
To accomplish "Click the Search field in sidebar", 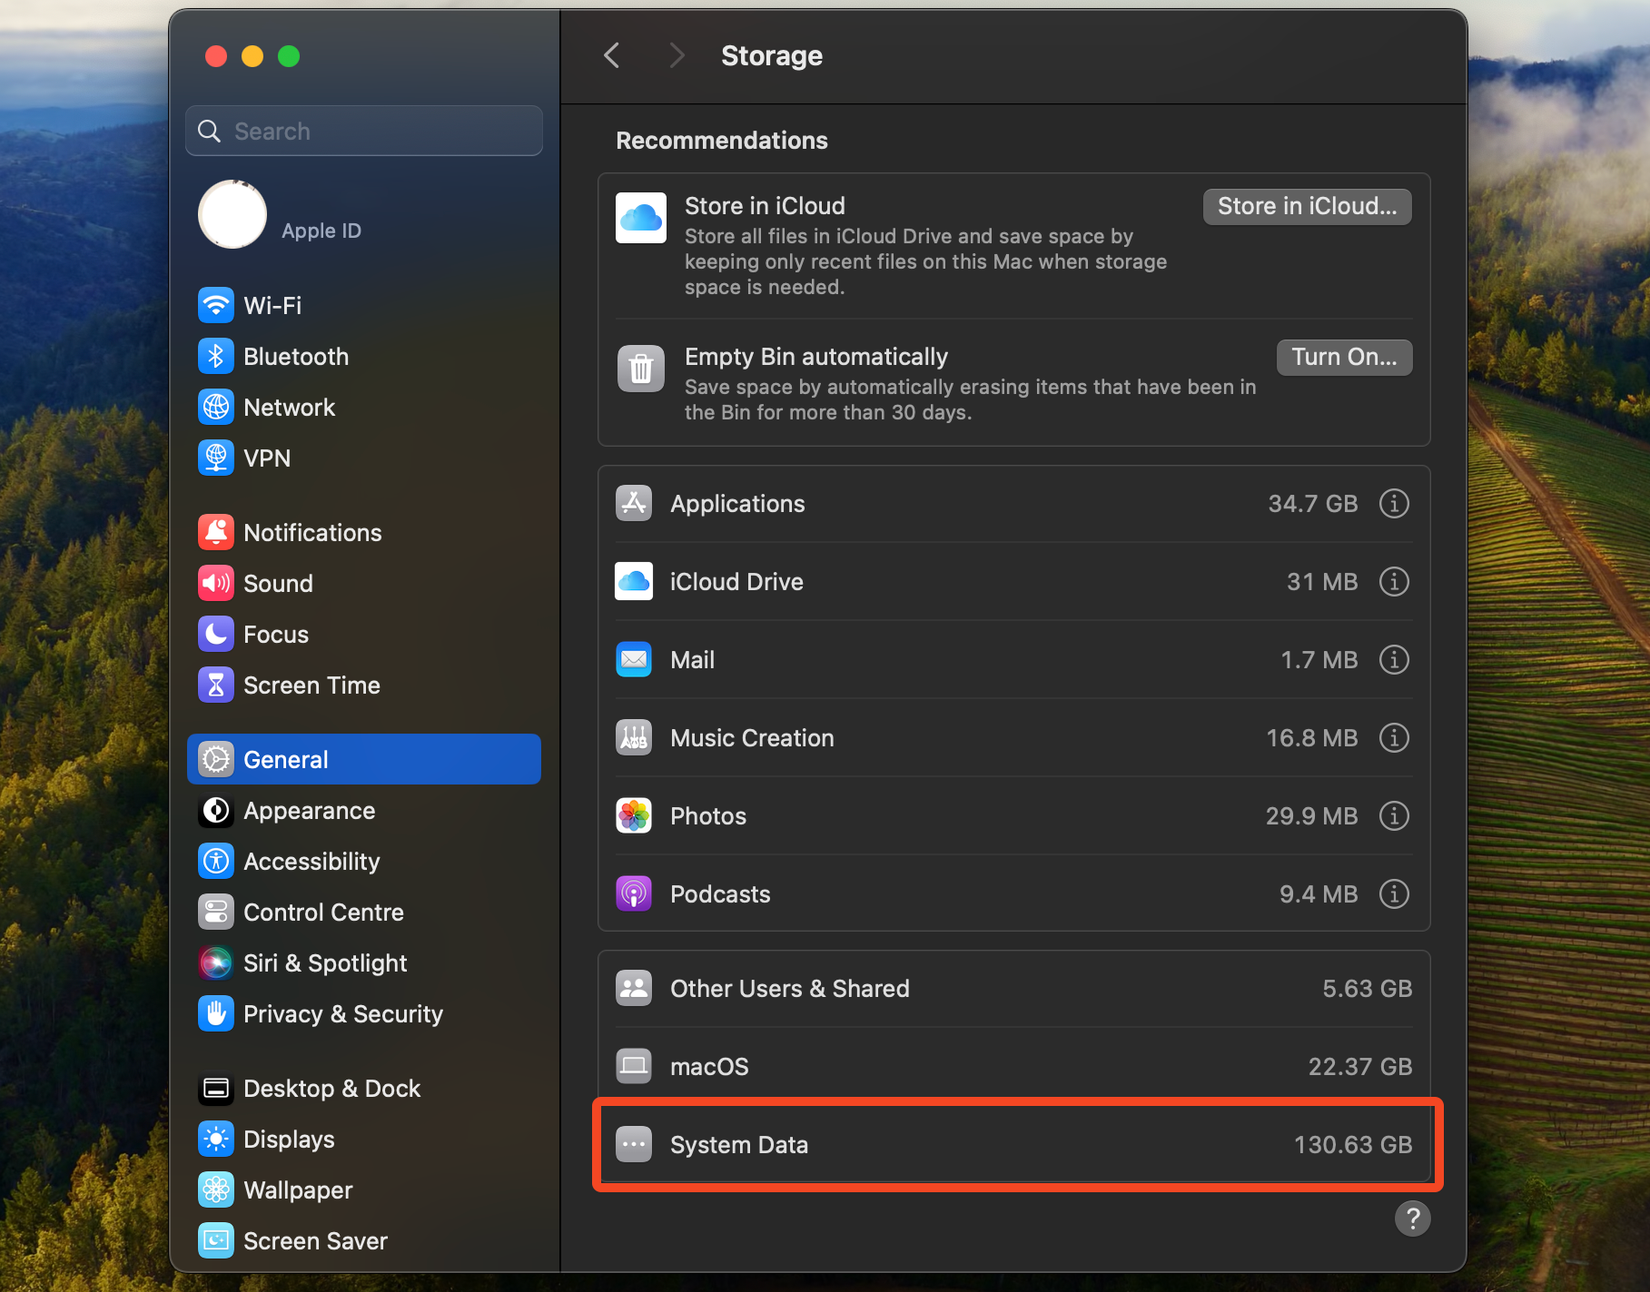I will (364, 131).
